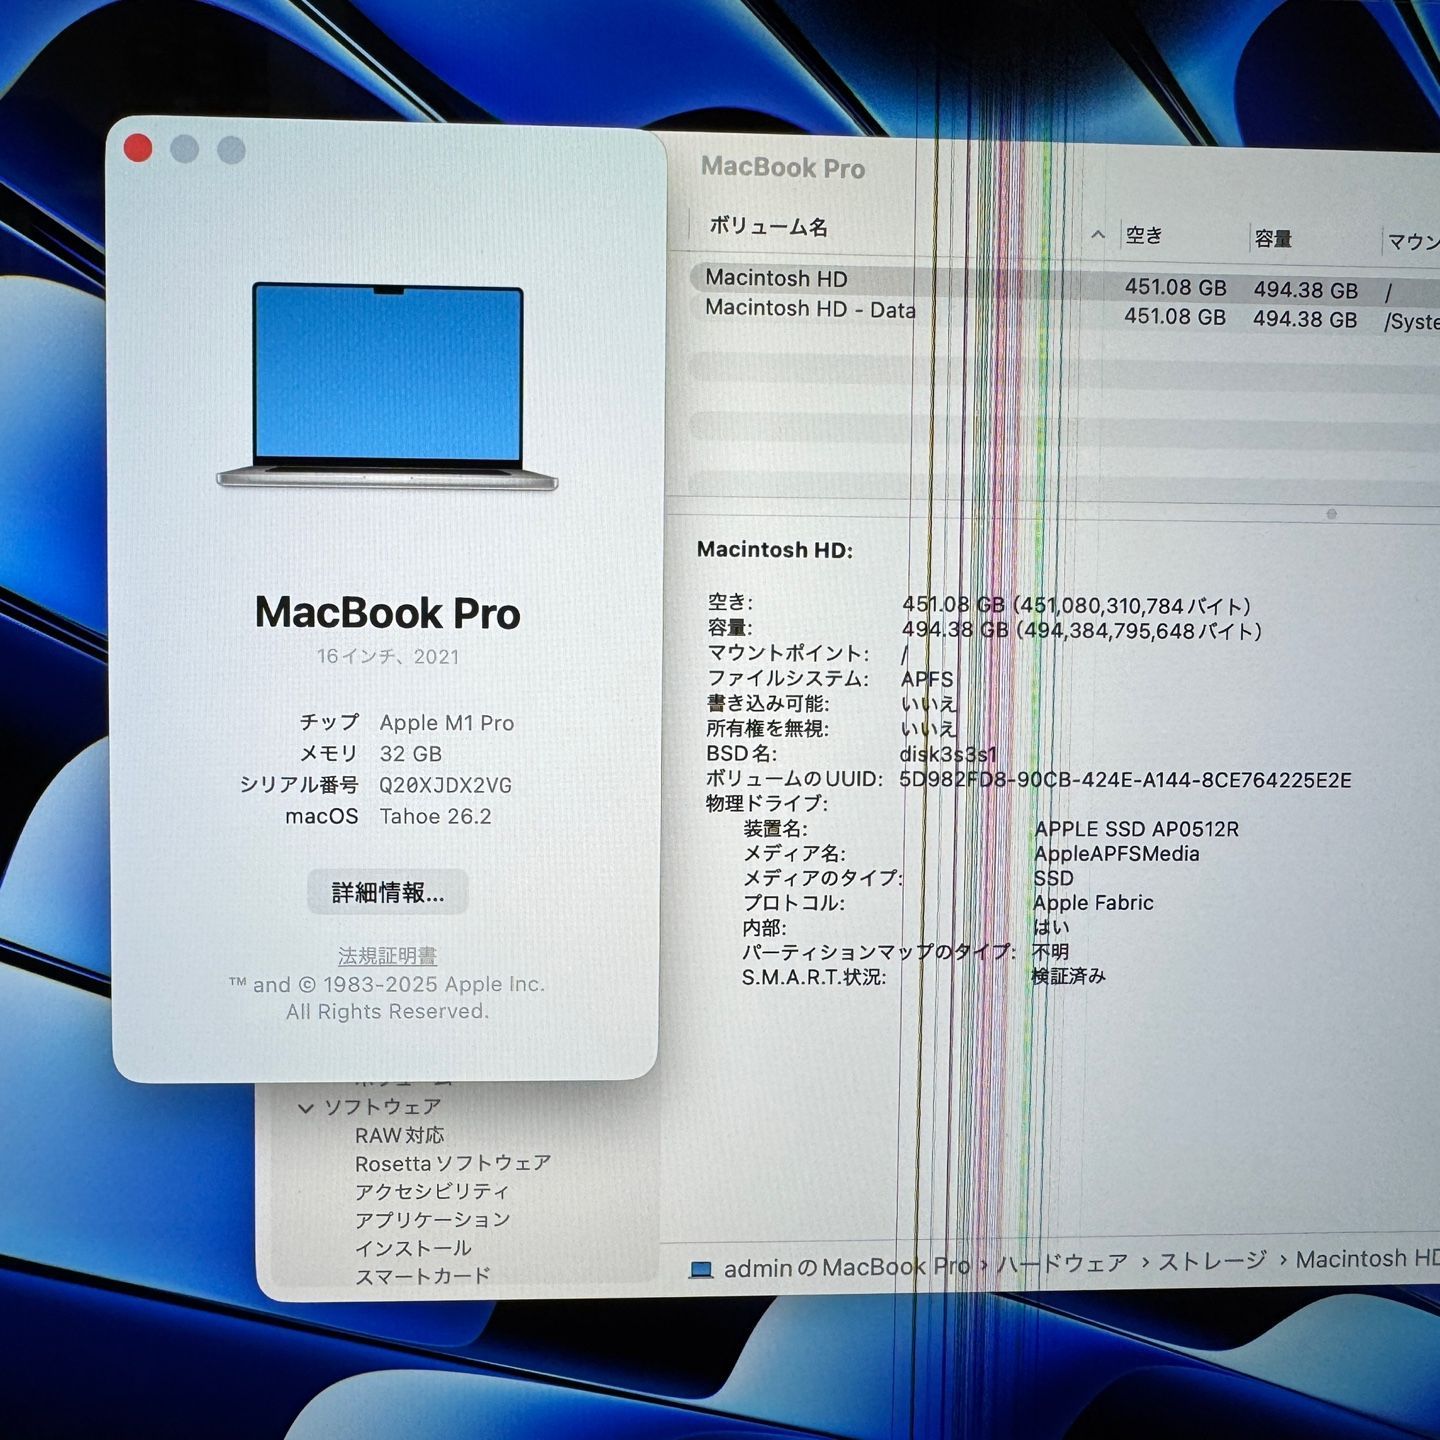Select アプリケーション in the sidebar
The width and height of the screenshot is (1440, 1440).
coord(433,1219)
